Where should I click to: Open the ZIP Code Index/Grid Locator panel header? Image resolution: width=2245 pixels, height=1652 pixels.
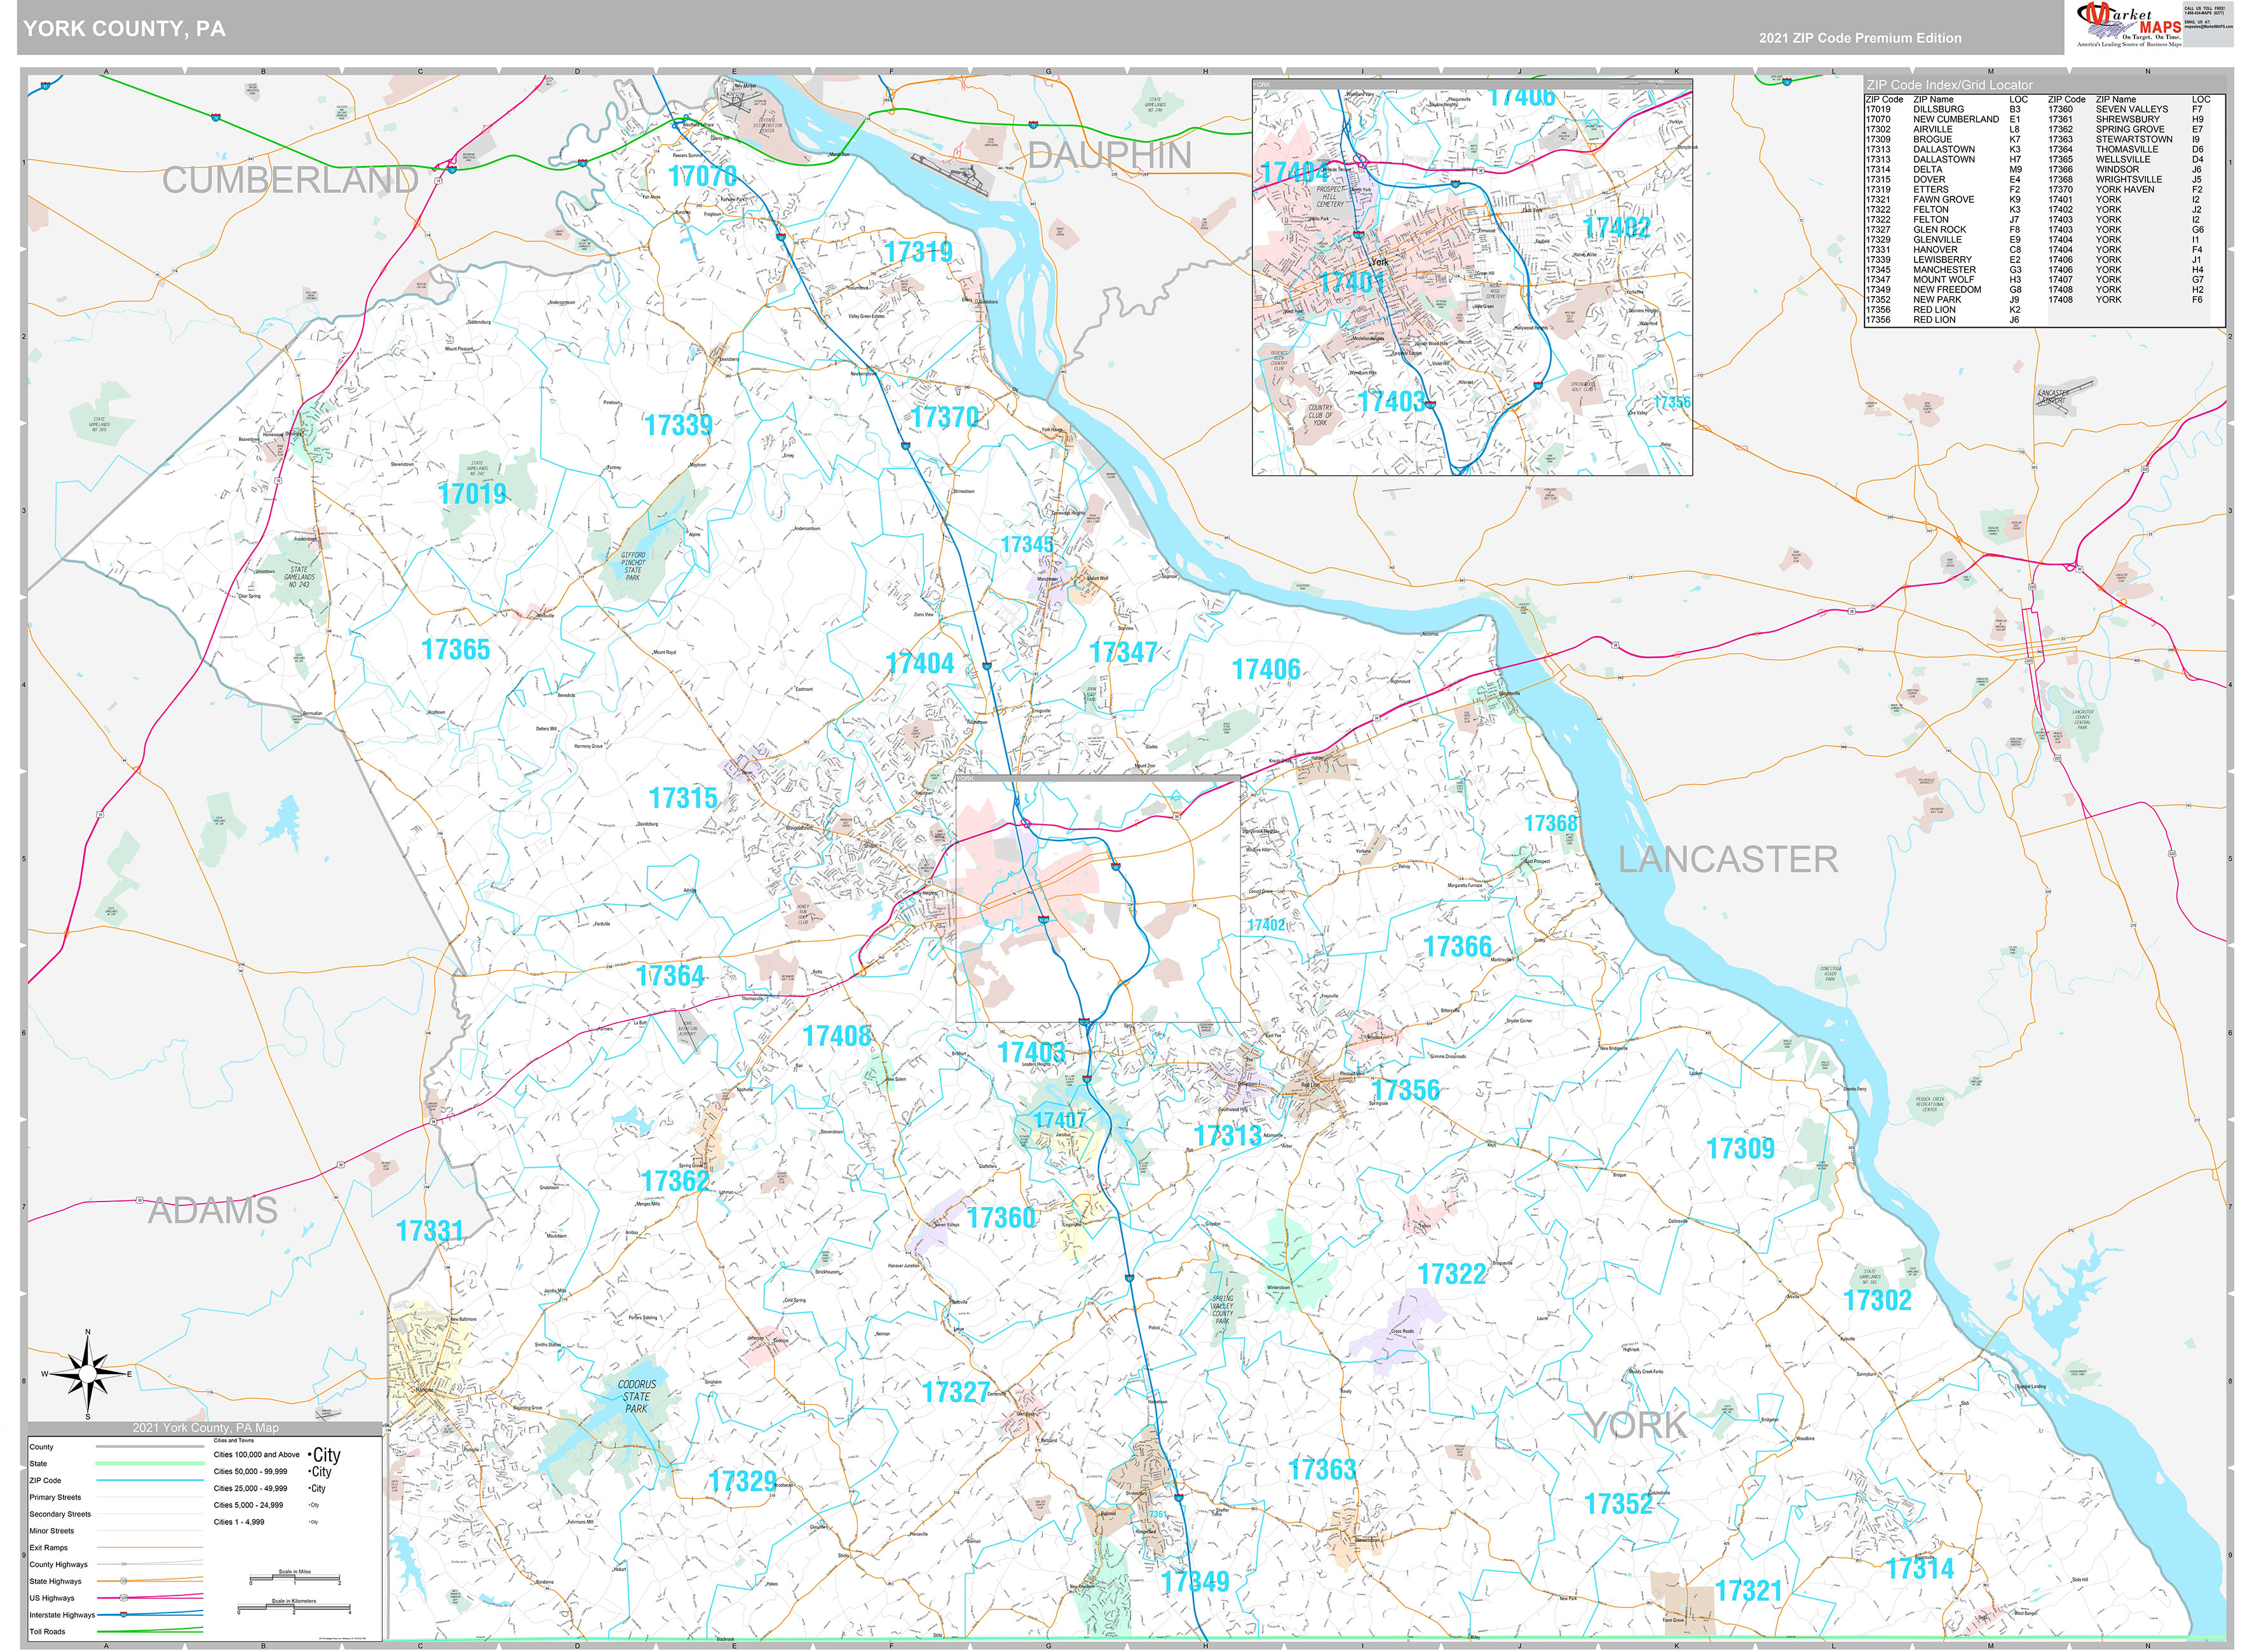(1950, 85)
